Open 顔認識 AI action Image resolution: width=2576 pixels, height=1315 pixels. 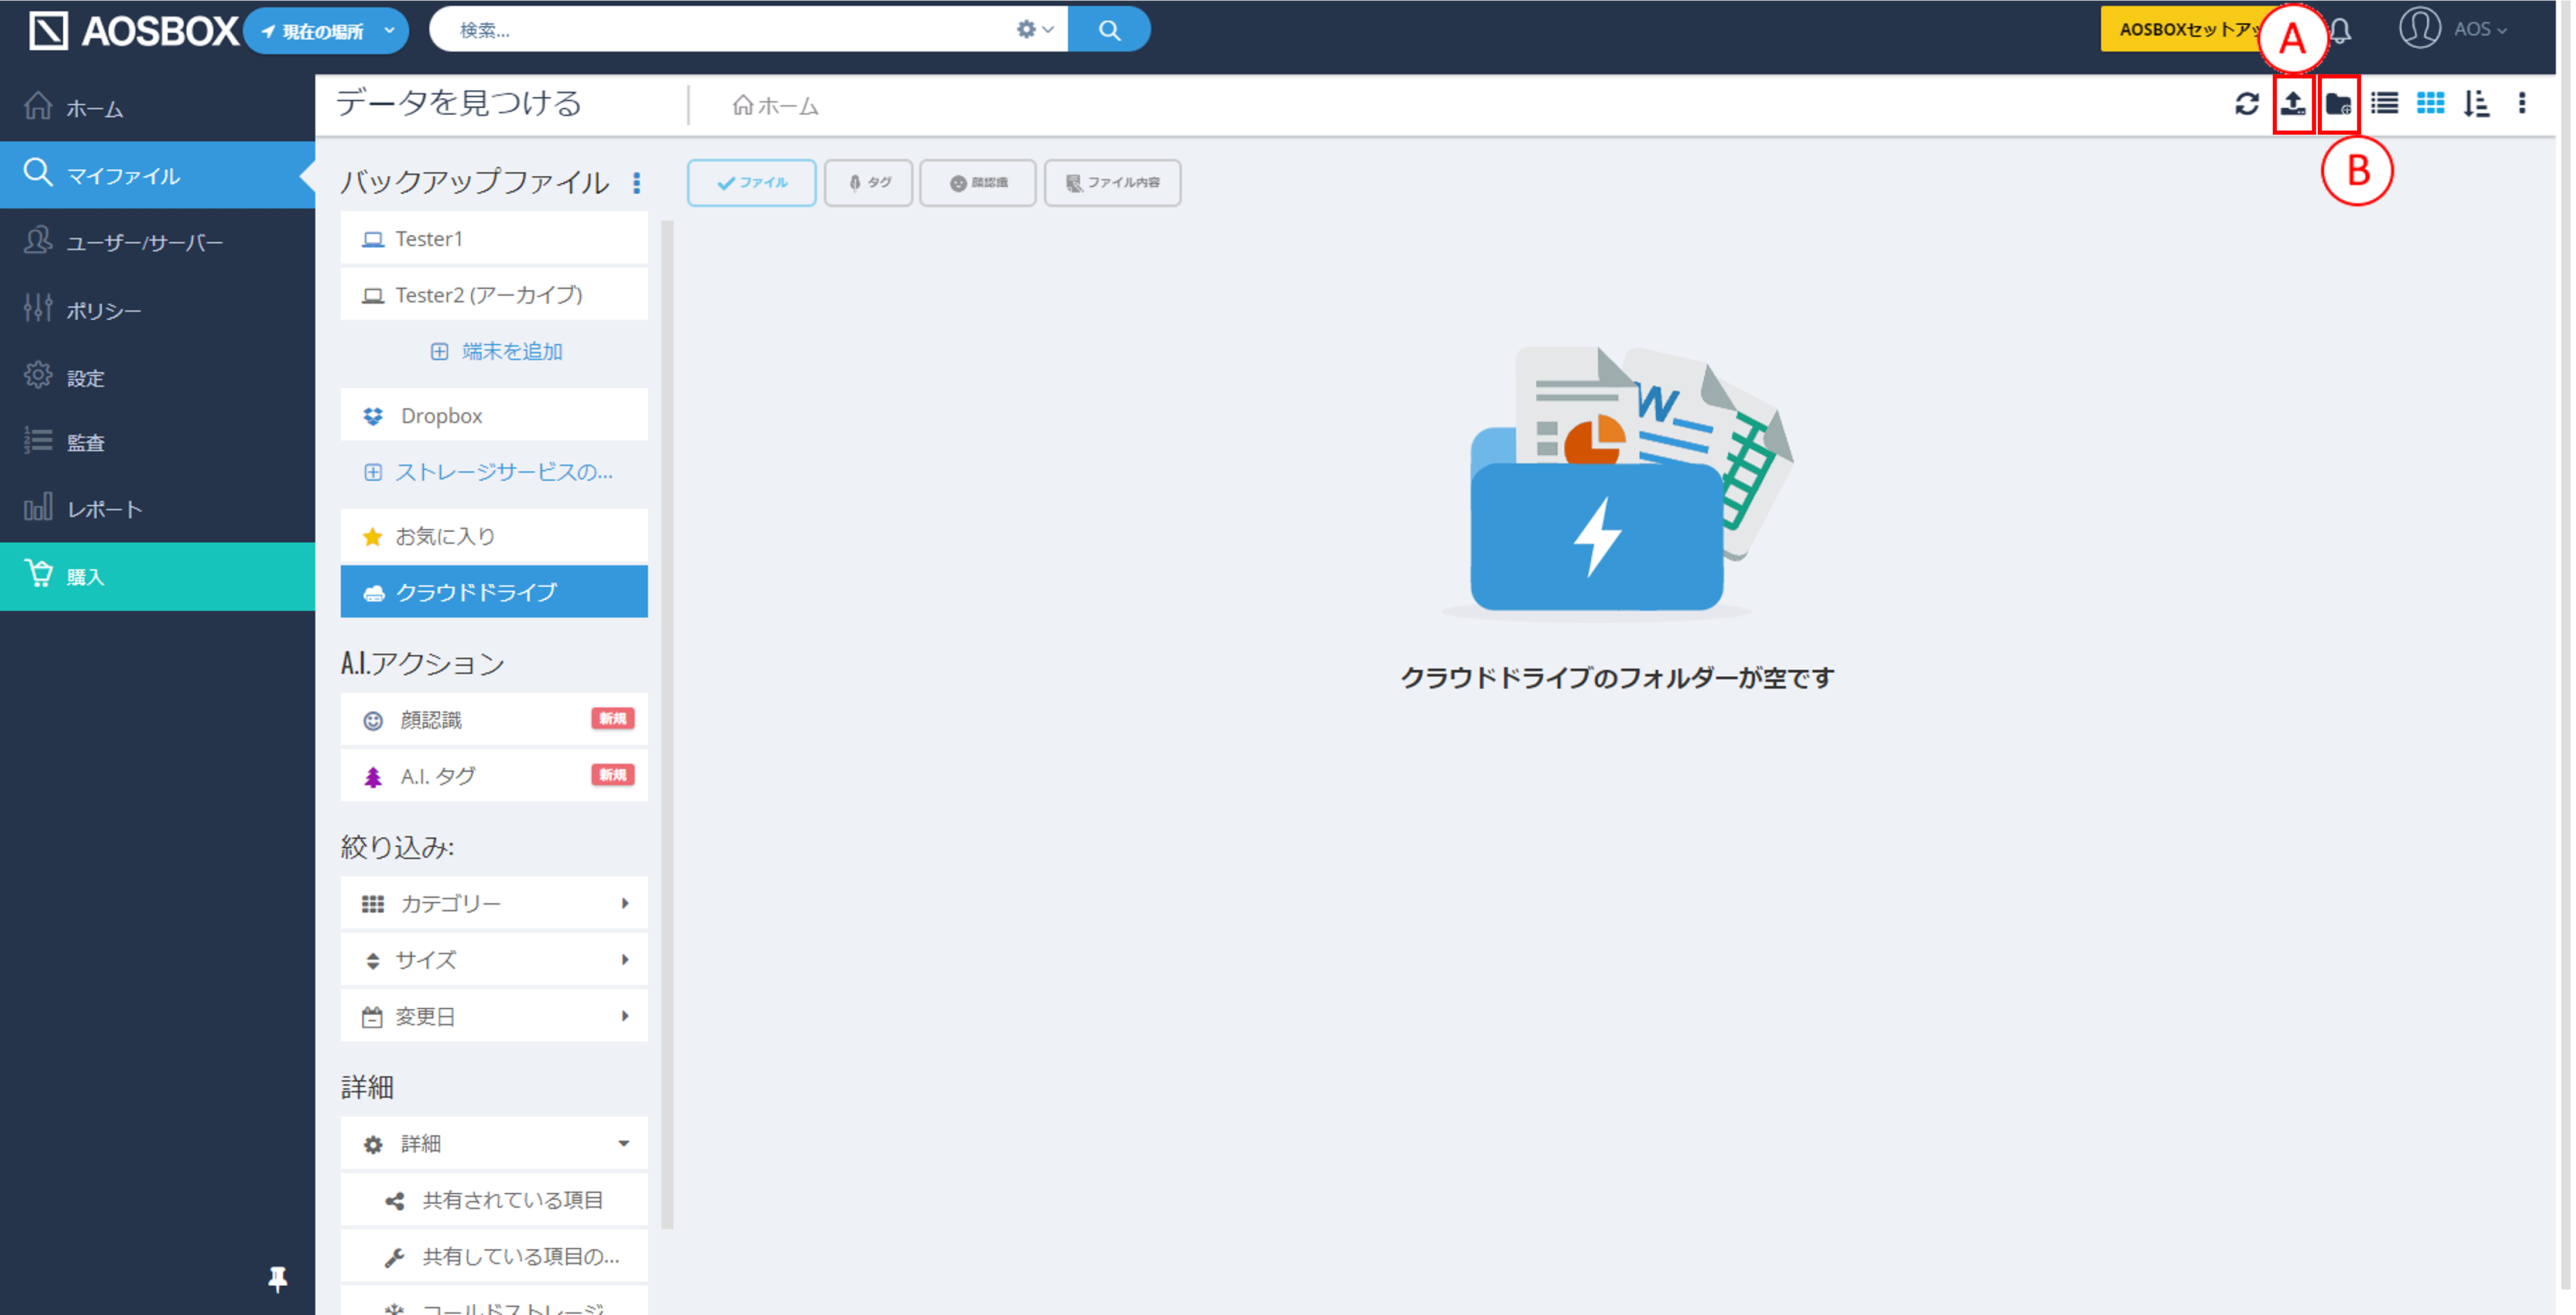click(494, 720)
